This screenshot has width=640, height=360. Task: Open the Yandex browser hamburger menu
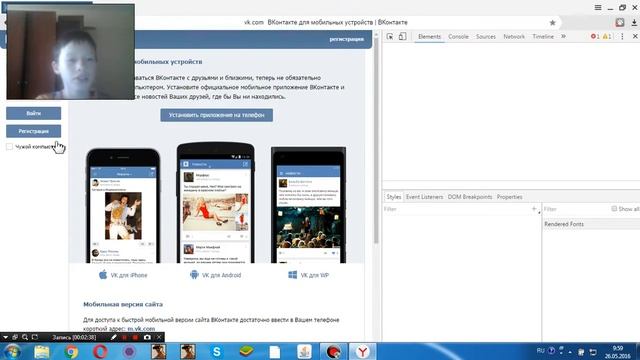[x=598, y=7]
